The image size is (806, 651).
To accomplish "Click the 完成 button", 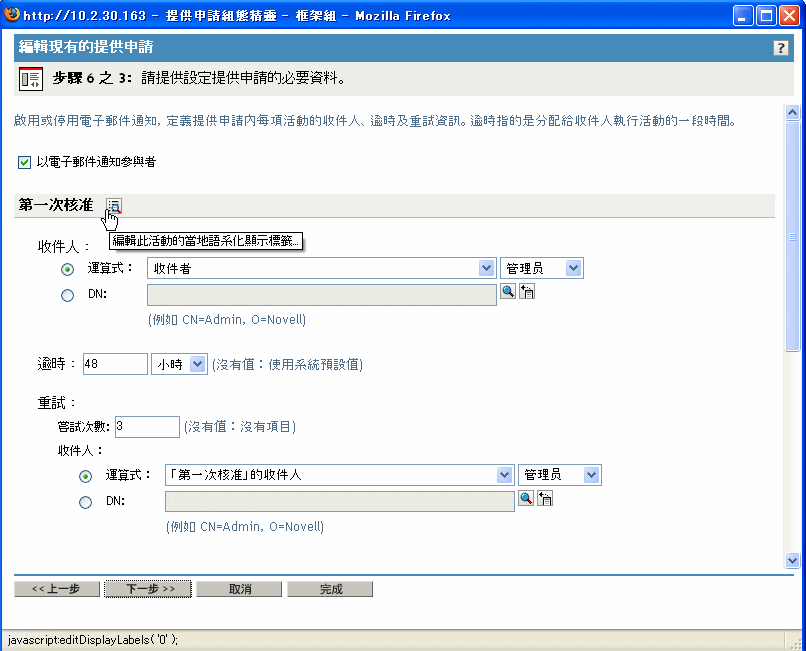I will coord(330,589).
